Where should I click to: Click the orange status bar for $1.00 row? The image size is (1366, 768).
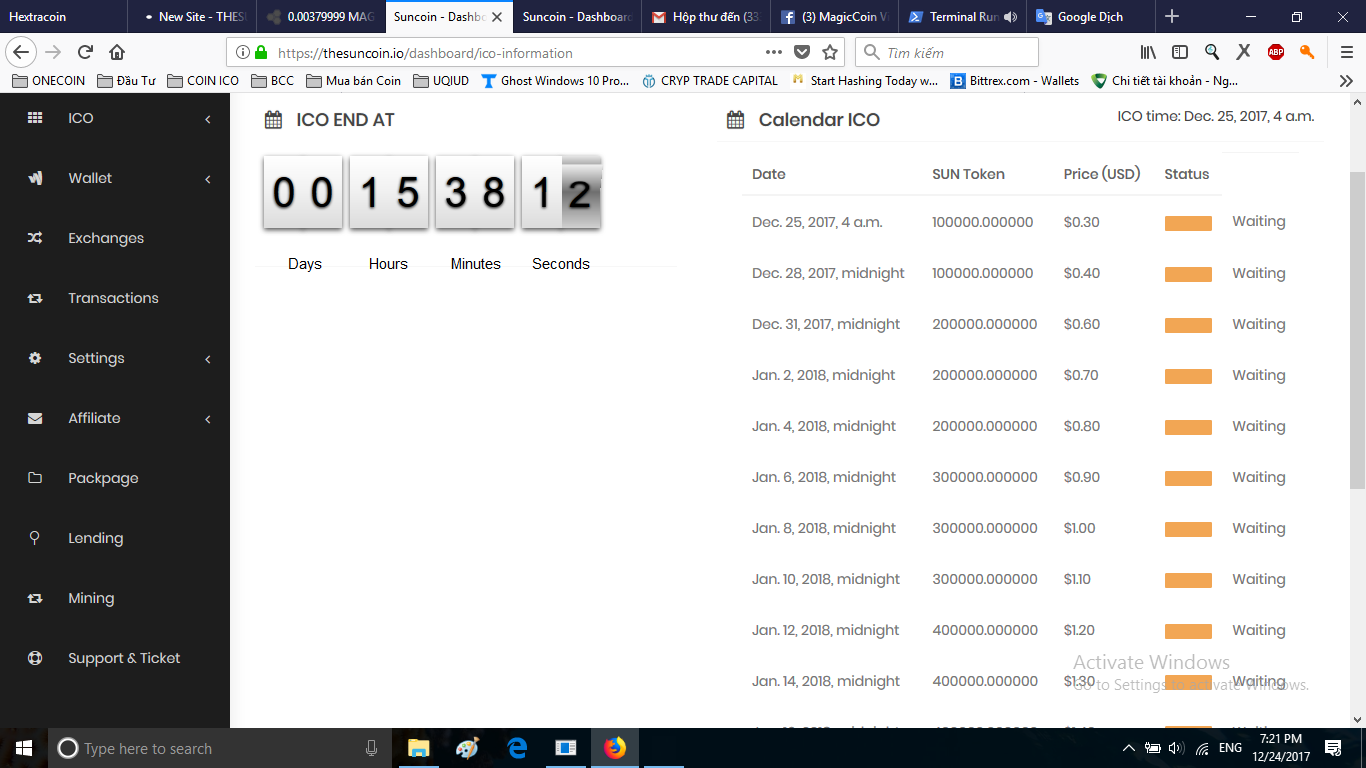click(x=1188, y=529)
